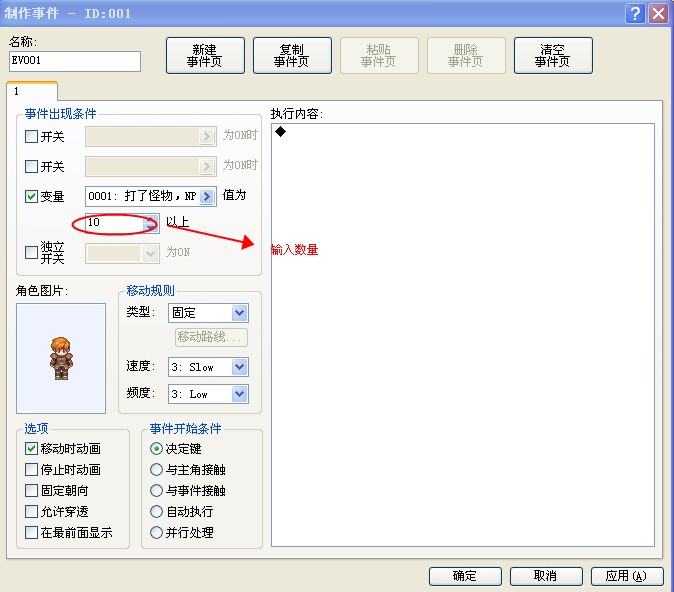Screen dimensions: 674x592
Task: Click the diamond marker in event contents
Action: 280,132
